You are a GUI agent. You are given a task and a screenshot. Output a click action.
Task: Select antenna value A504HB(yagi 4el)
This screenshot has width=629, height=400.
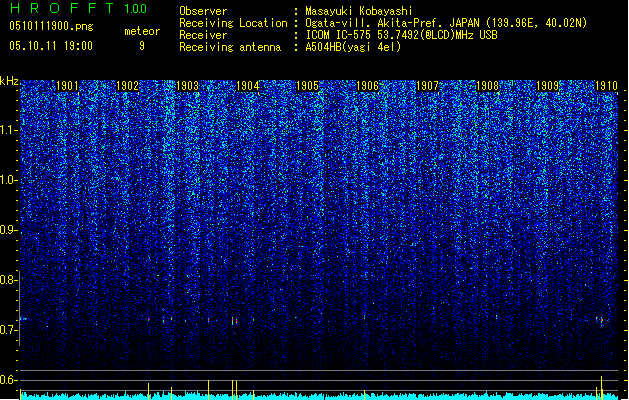tap(353, 47)
